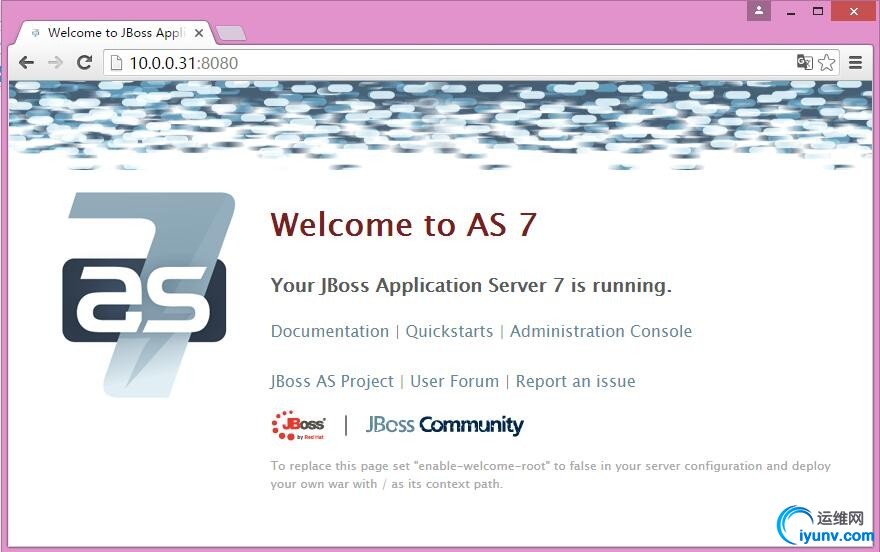Viewport: 880px width, 552px height.
Task: Open the Chrome hamburger menu
Action: coord(855,62)
